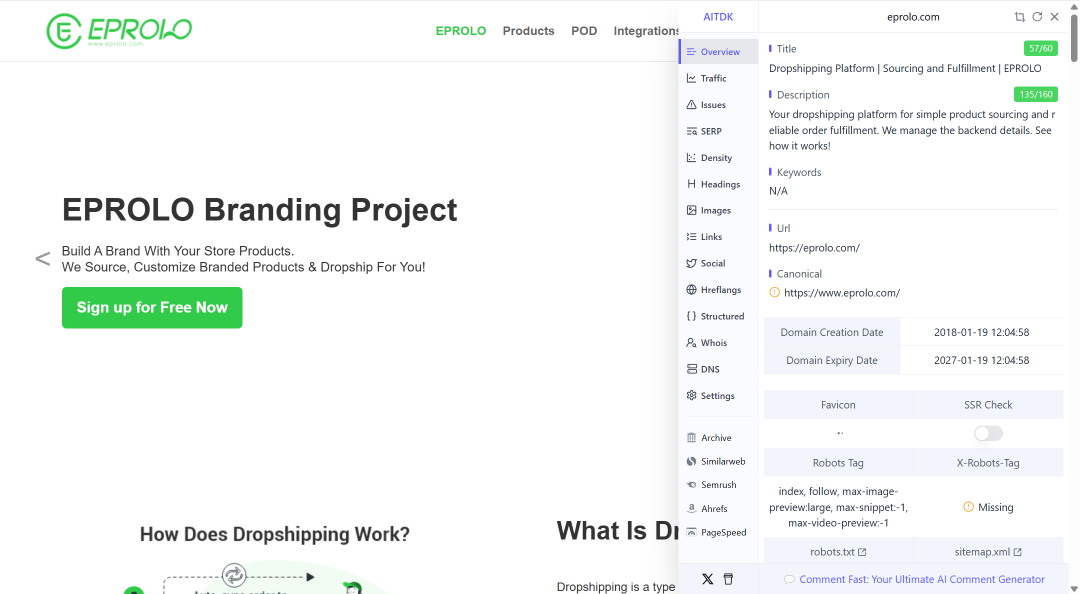Screen dimensions: 1080x594
Task: Close the AITDK panel
Action: (x=1055, y=17)
